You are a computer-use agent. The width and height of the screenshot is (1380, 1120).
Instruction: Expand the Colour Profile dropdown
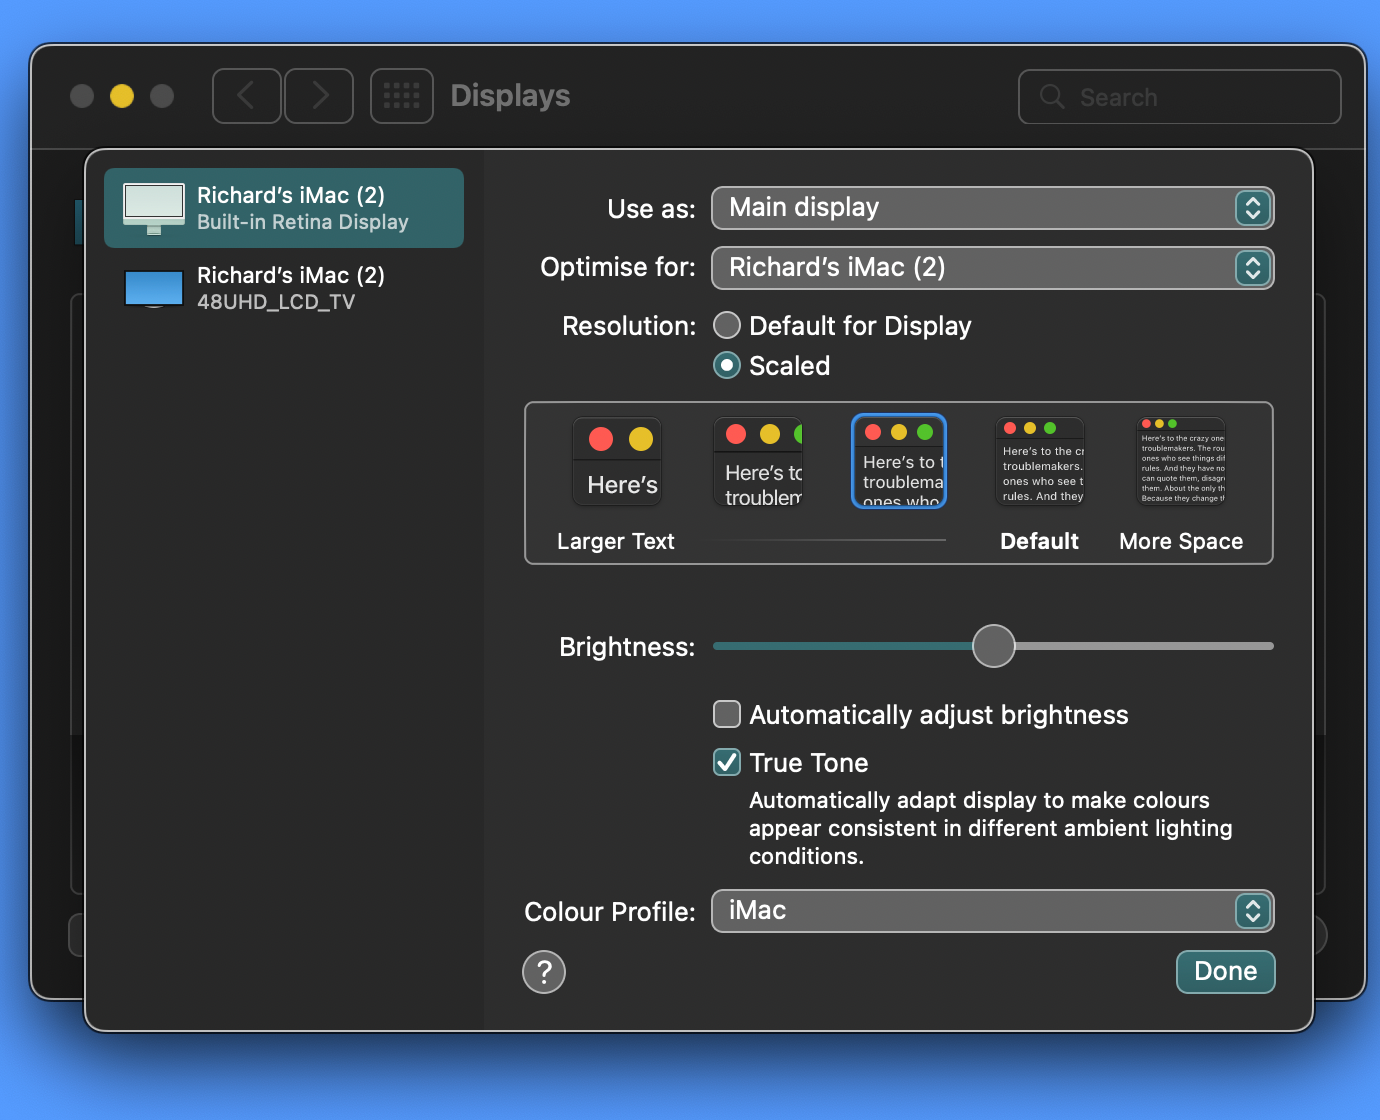[992, 911]
